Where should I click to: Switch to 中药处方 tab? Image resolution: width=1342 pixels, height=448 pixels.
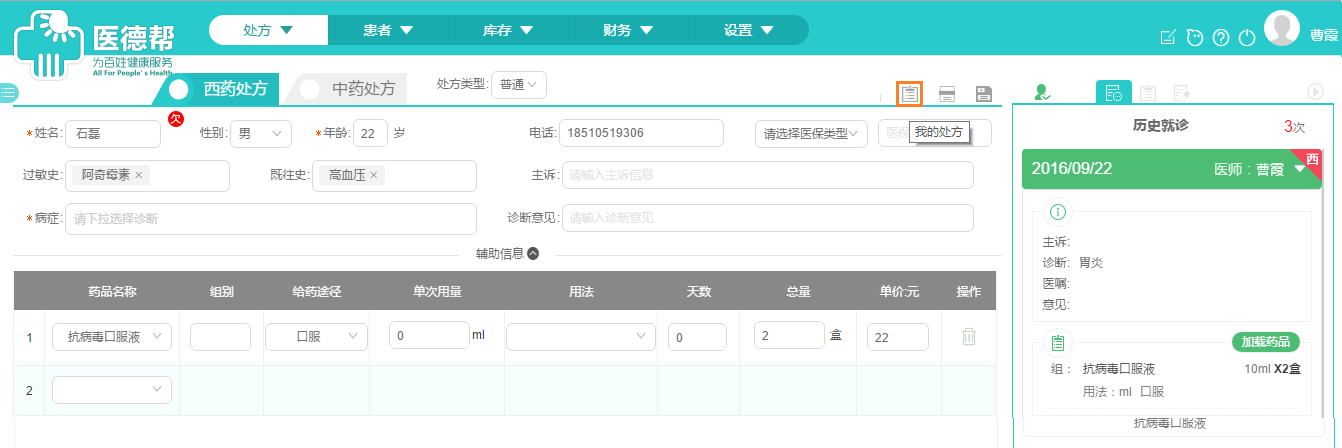[348, 89]
